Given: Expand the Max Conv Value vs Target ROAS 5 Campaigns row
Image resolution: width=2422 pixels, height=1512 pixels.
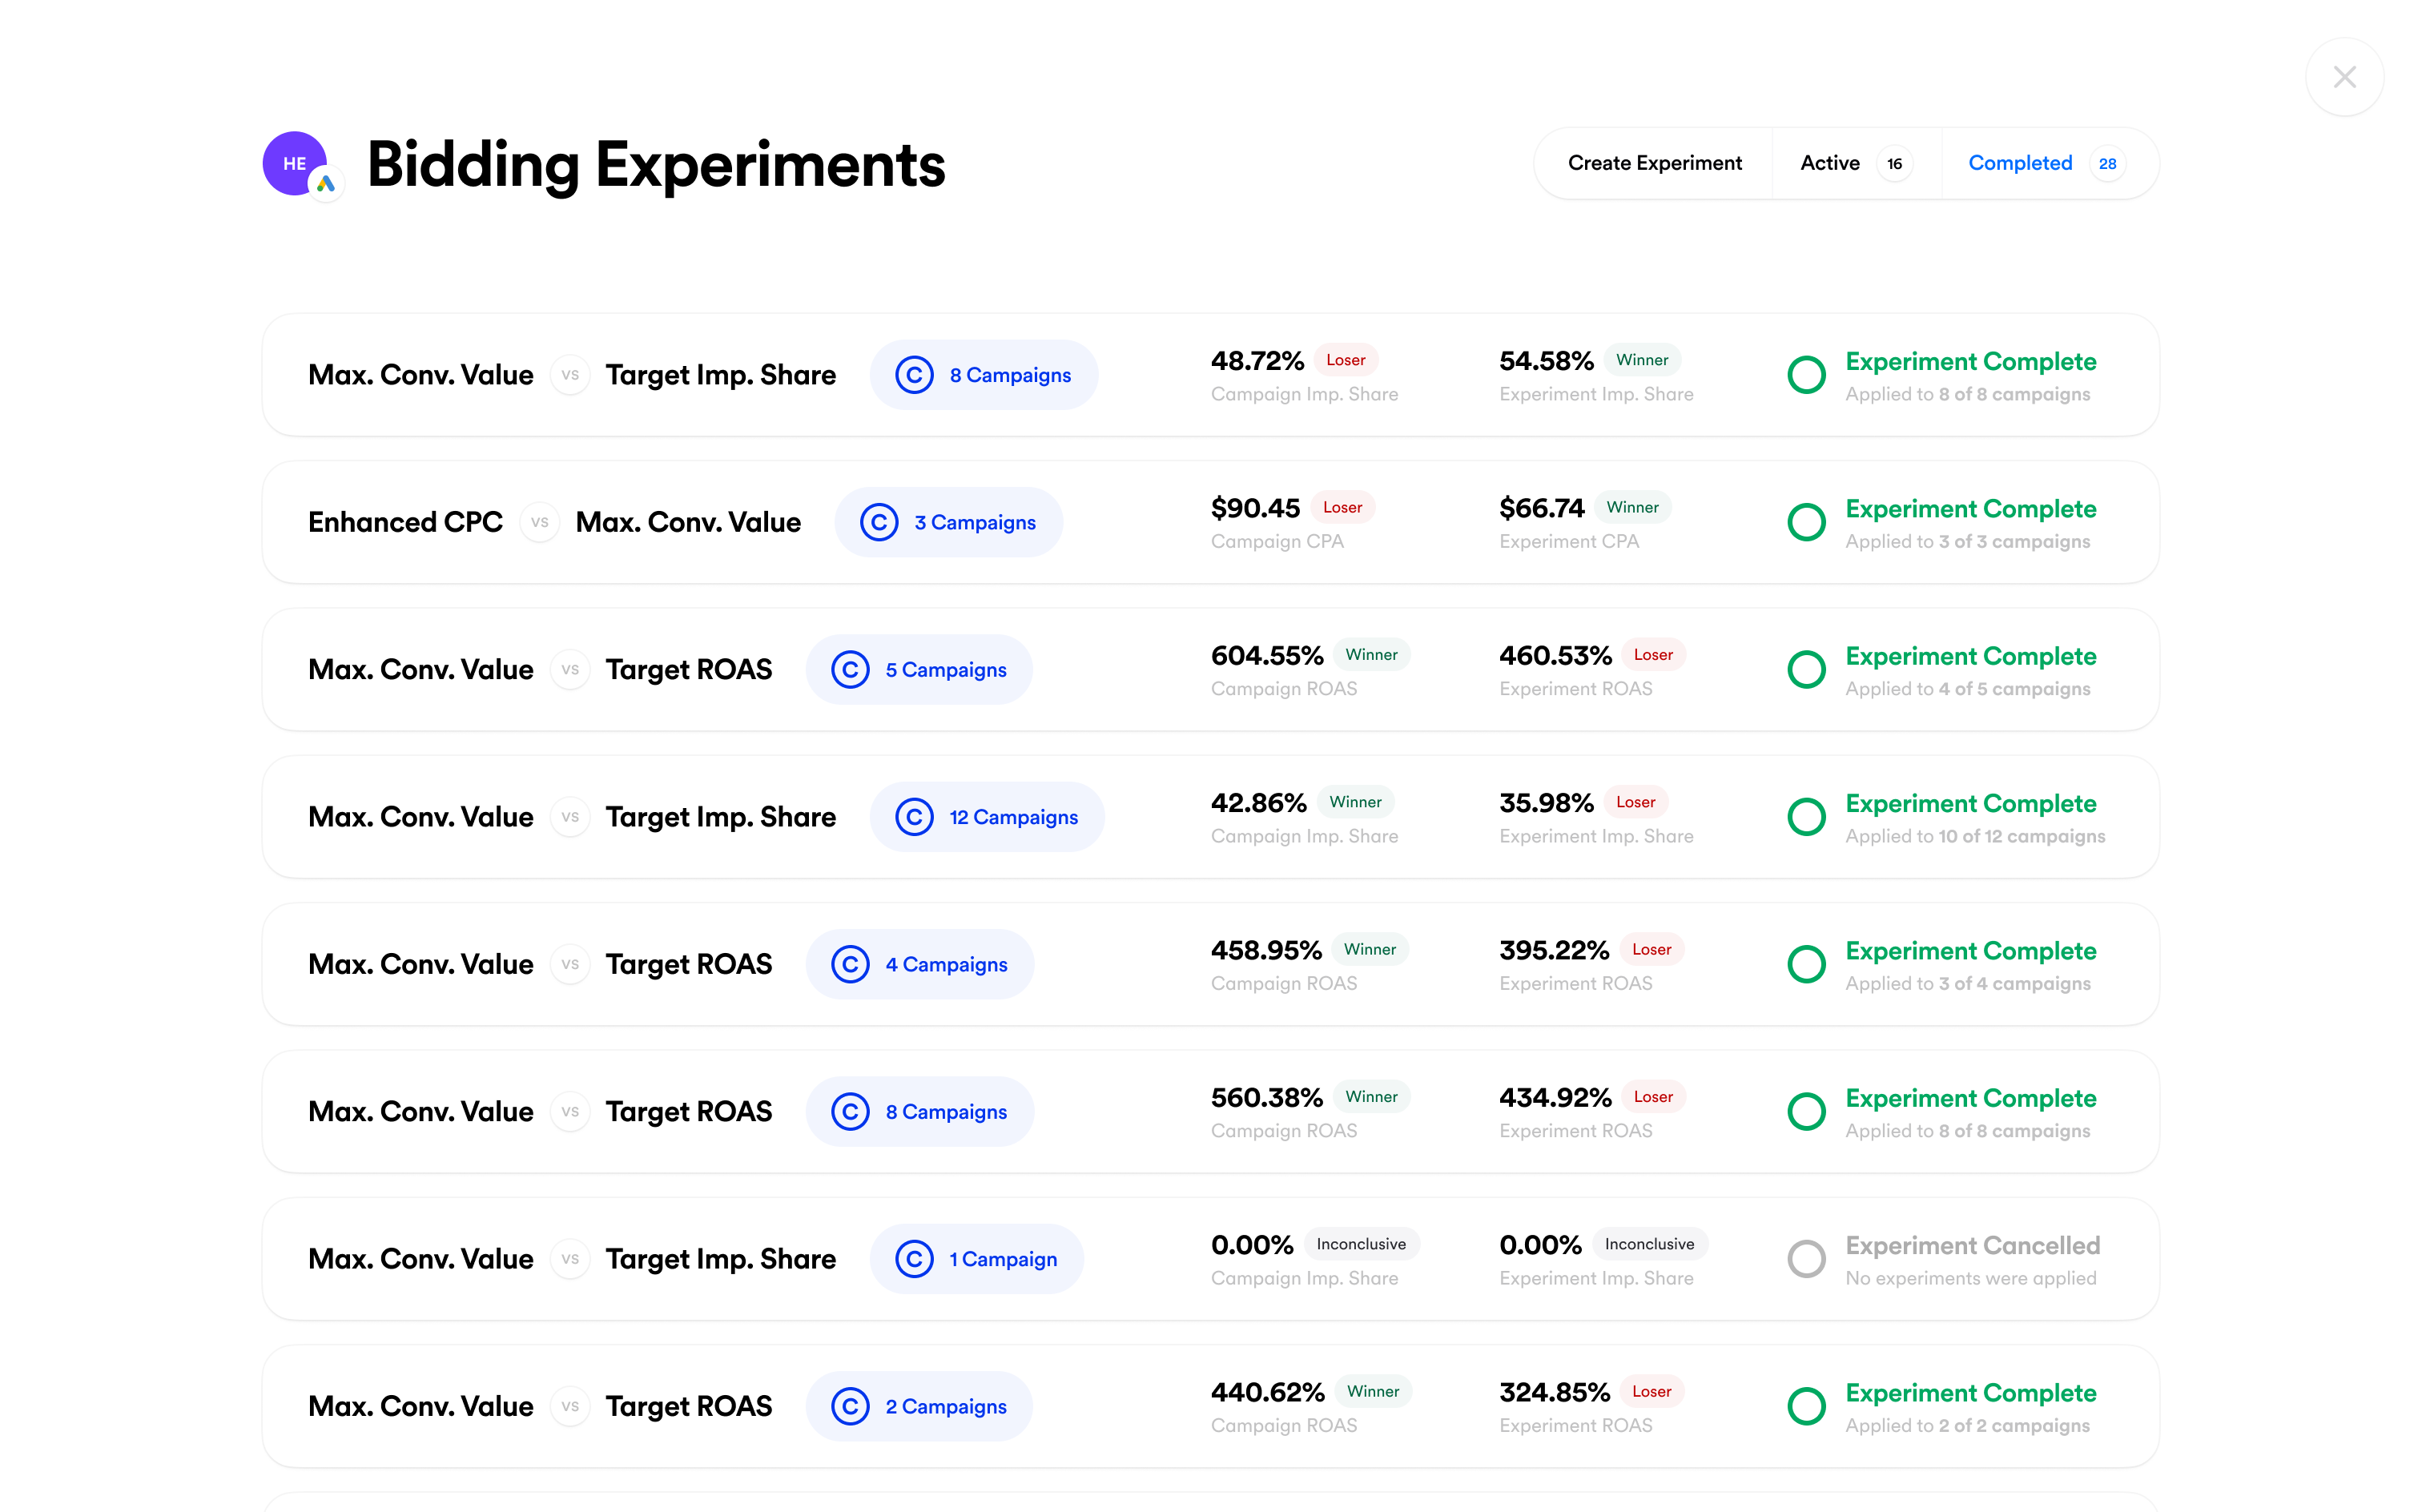Looking at the screenshot, I should pos(1210,669).
